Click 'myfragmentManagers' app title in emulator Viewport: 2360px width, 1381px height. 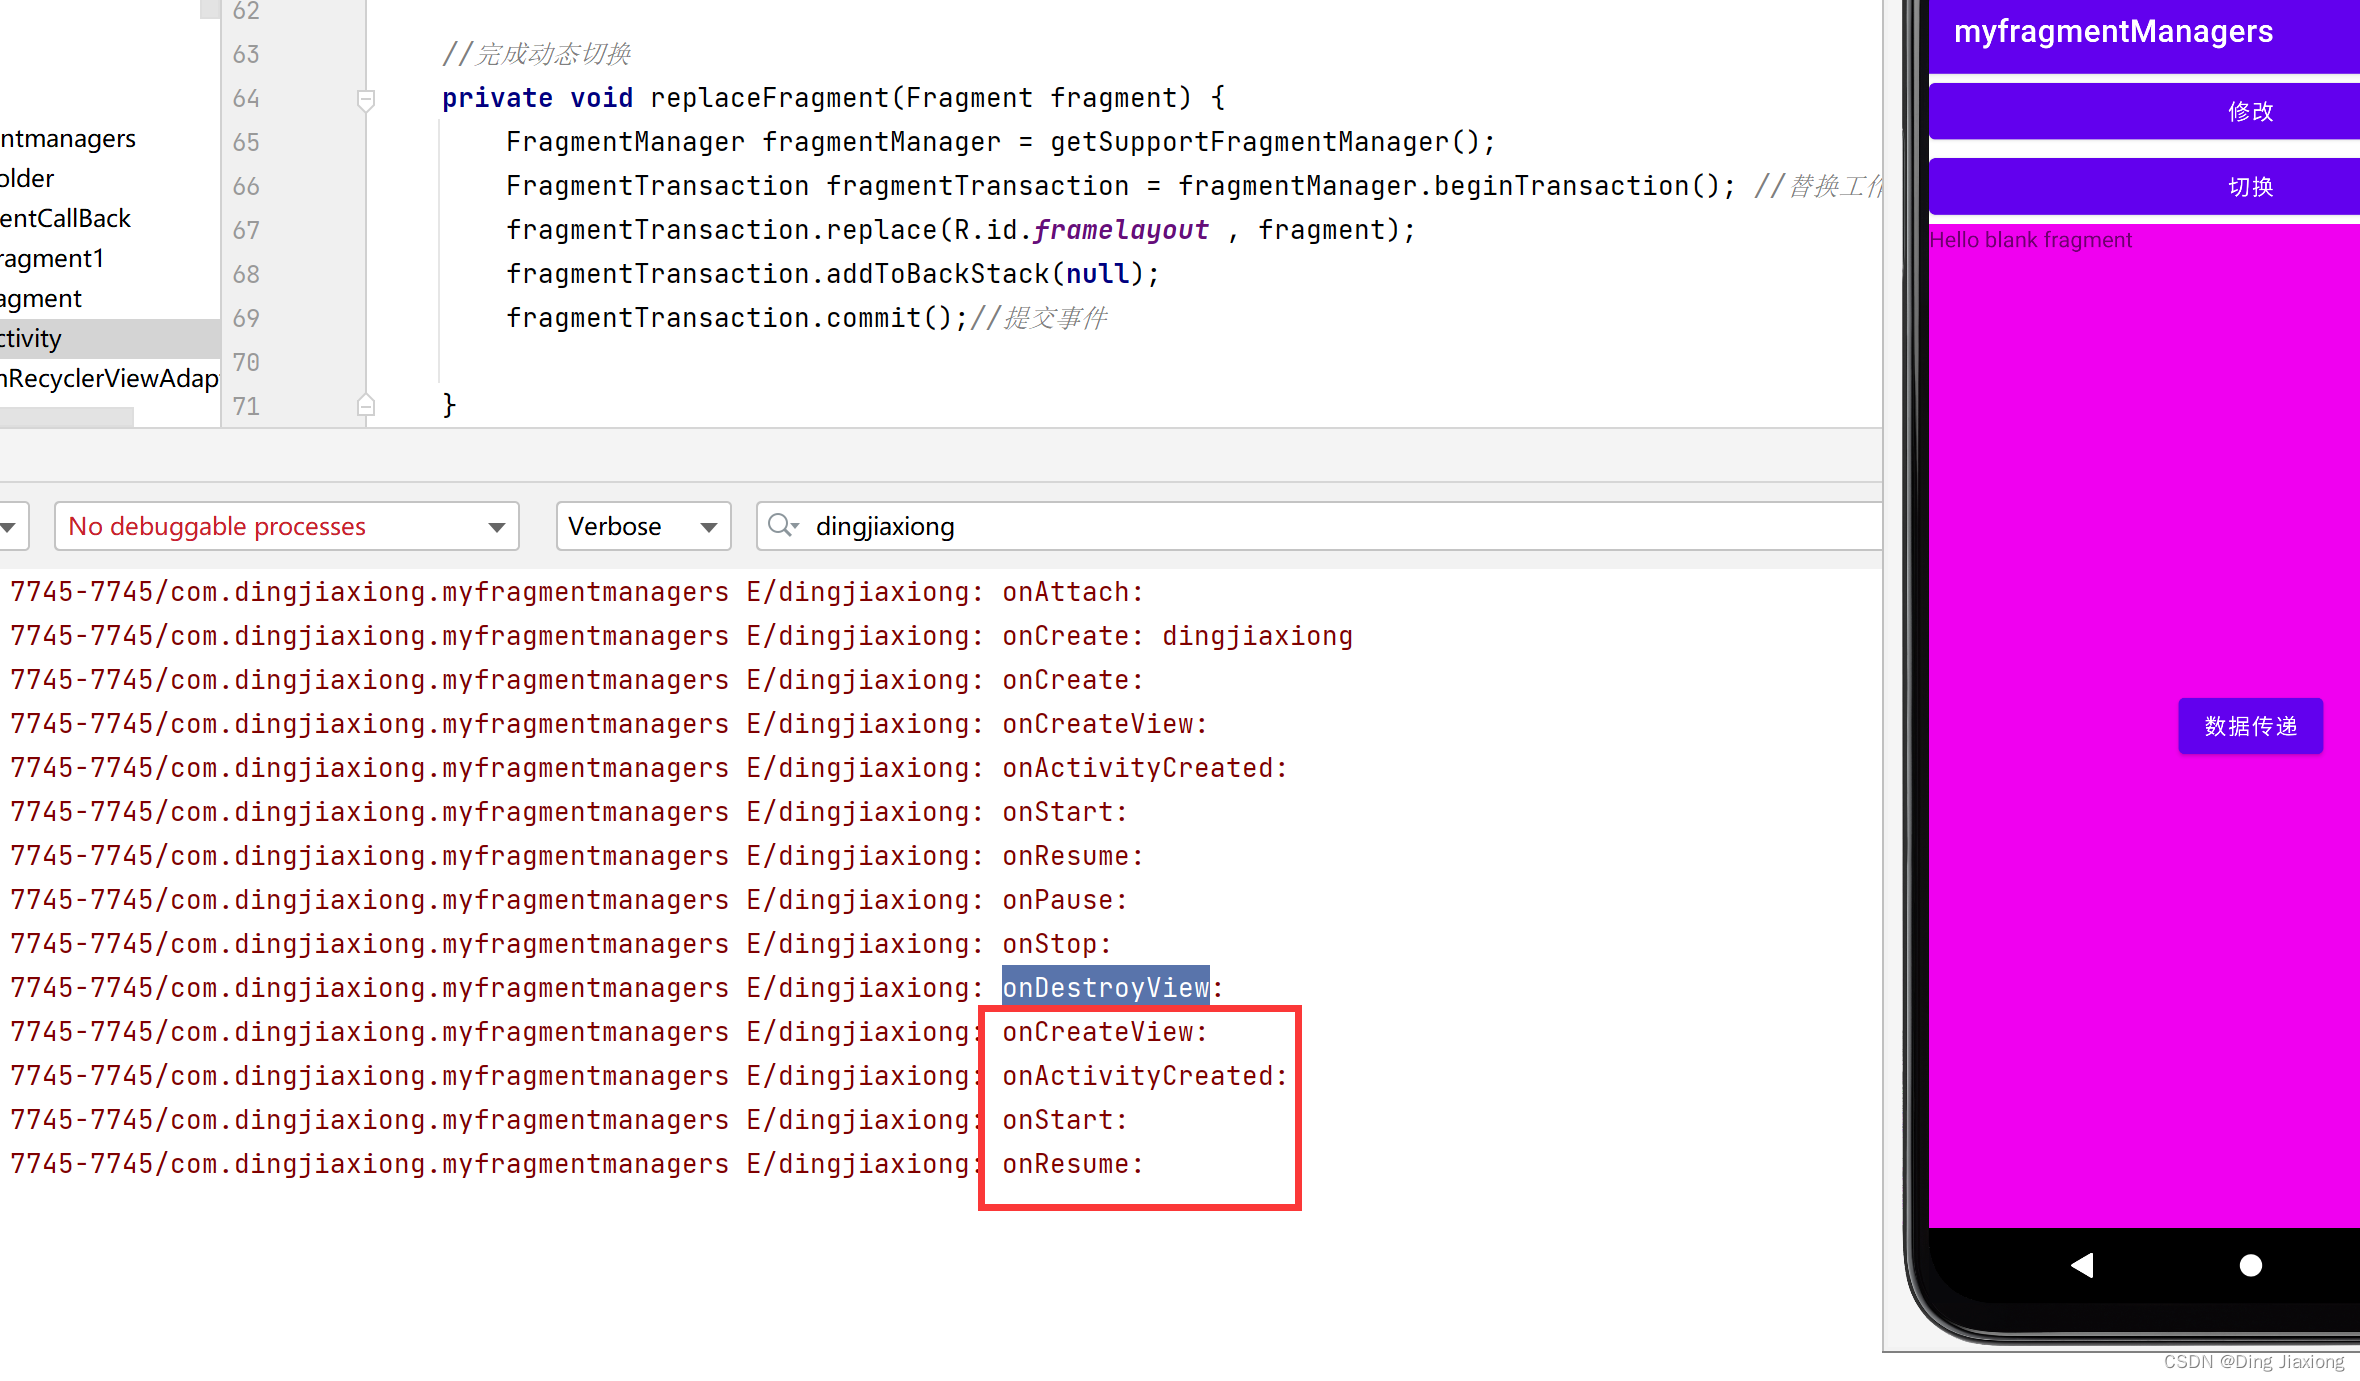[x=2113, y=32]
